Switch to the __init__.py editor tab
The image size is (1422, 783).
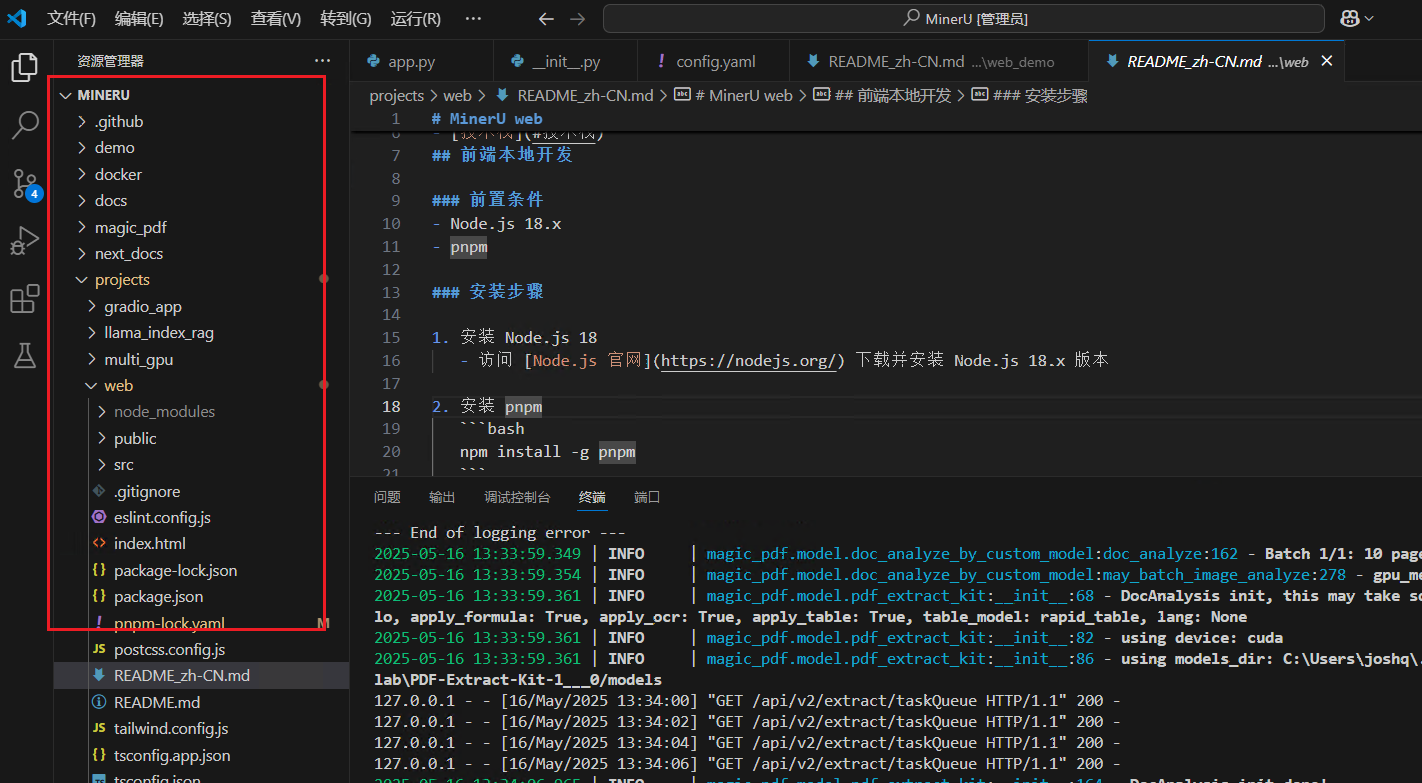(565, 61)
